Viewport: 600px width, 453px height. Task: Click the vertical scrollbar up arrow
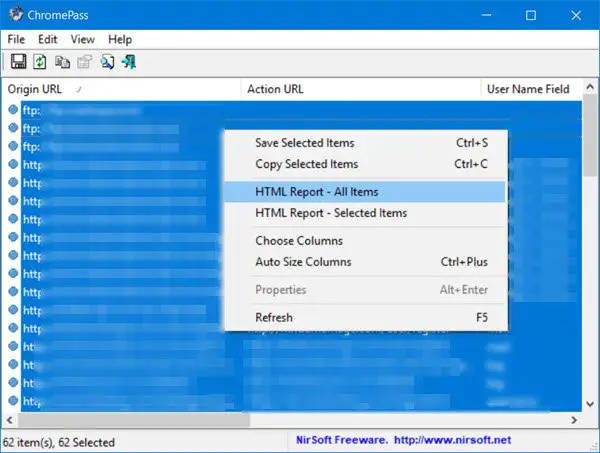tap(590, 87)
